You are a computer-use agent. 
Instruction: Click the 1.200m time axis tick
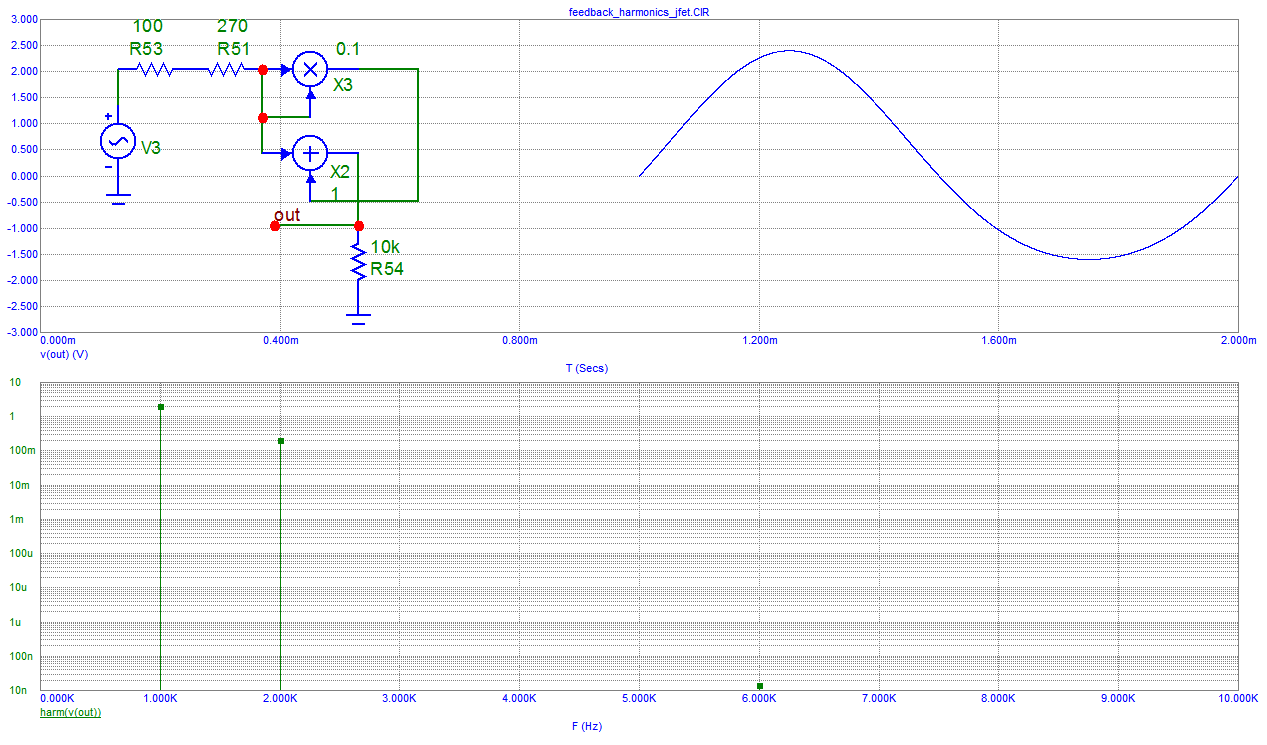tap(759, 341)
